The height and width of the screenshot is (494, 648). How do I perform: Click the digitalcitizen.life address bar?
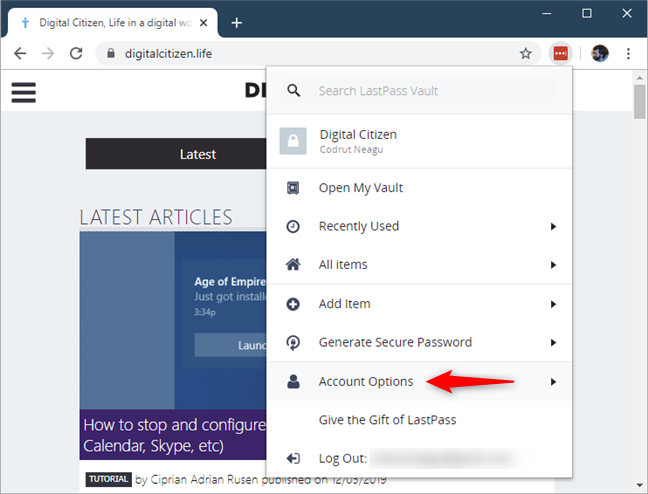(x=317, y=53)
